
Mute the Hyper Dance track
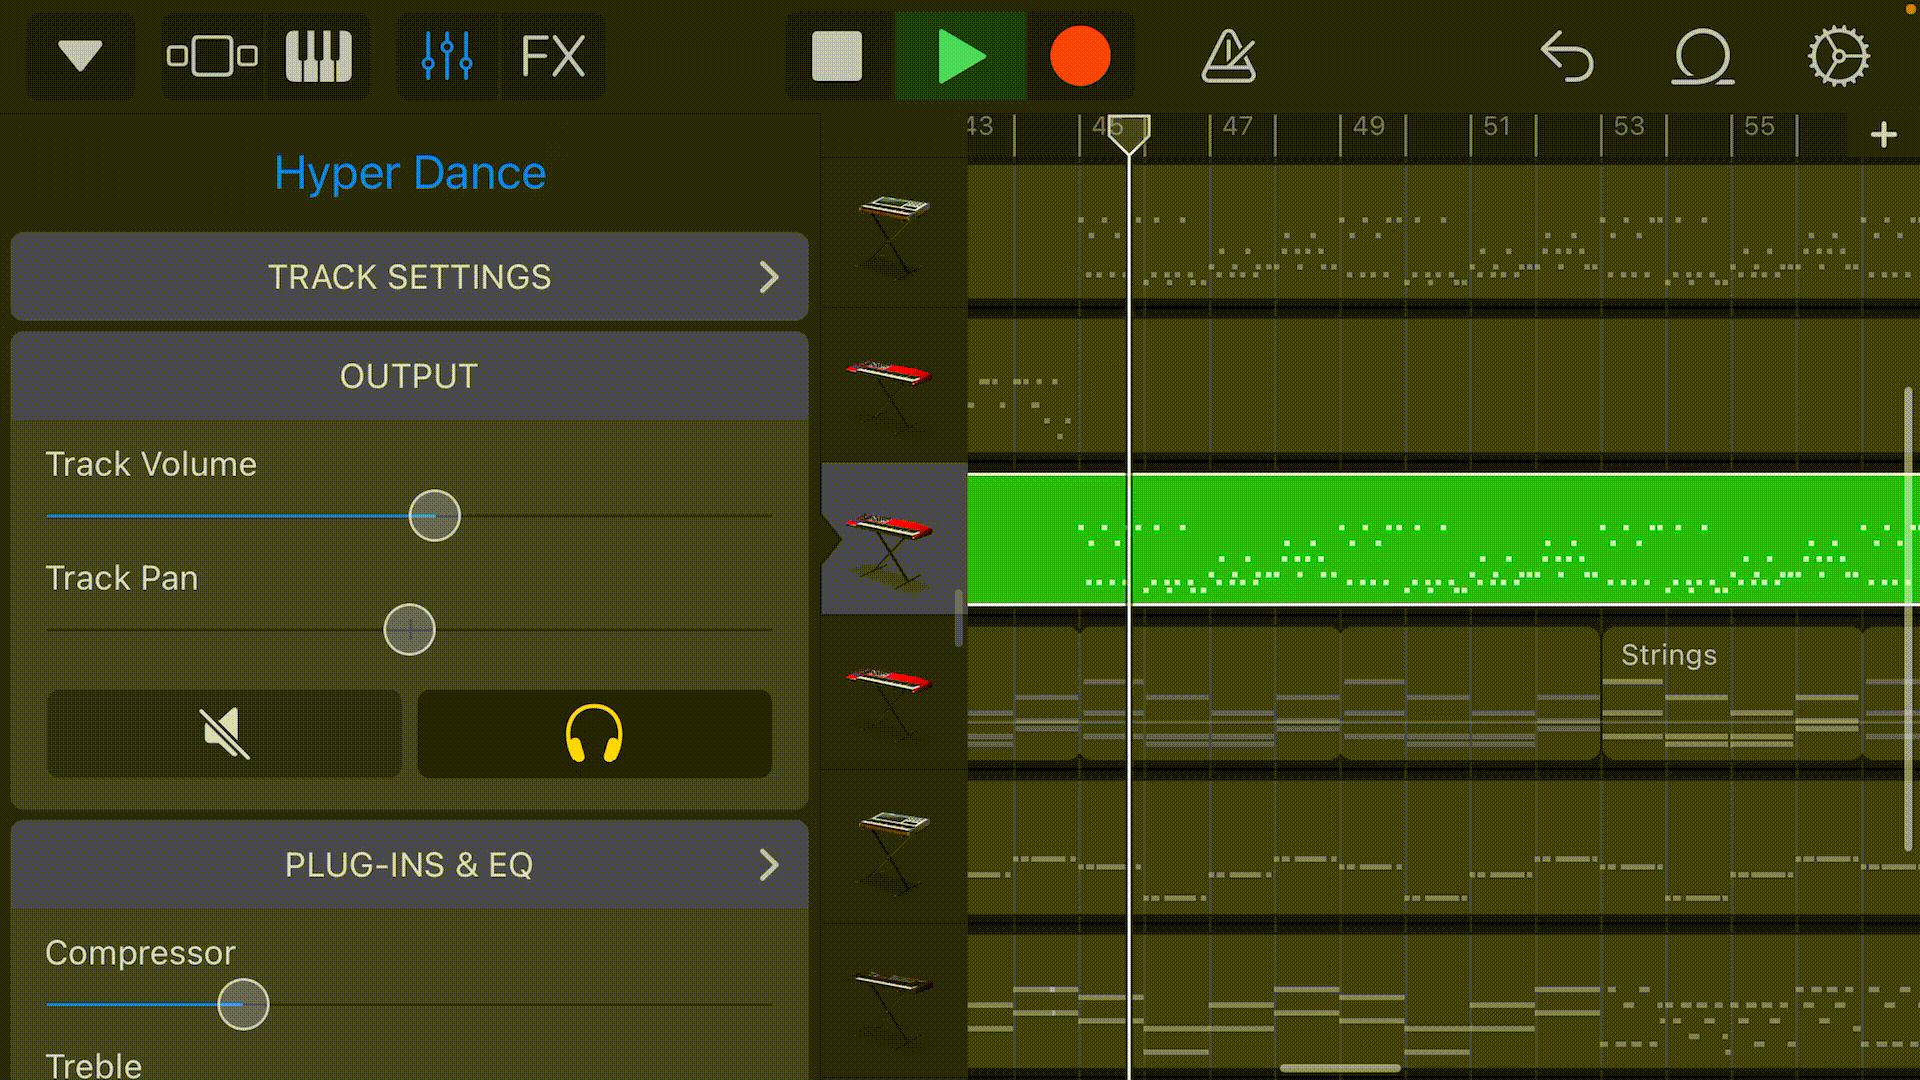223,734
